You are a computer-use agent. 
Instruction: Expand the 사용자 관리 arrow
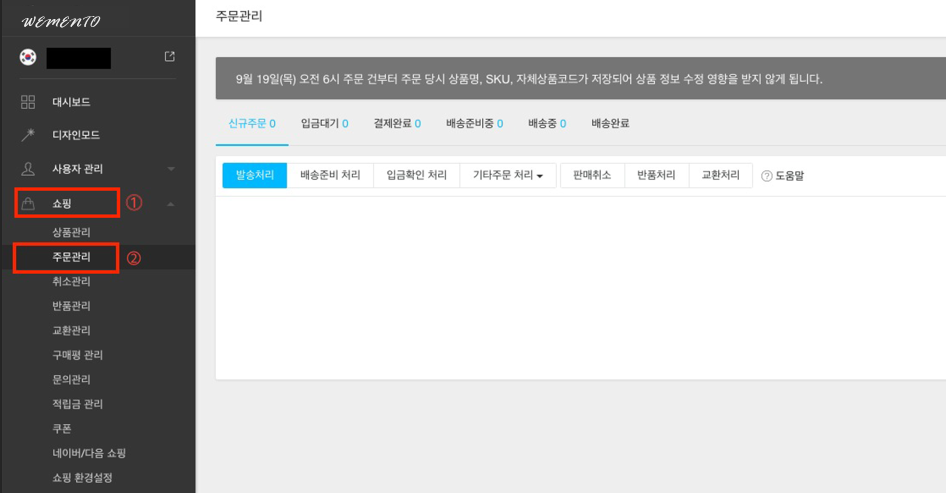point(171,169)
